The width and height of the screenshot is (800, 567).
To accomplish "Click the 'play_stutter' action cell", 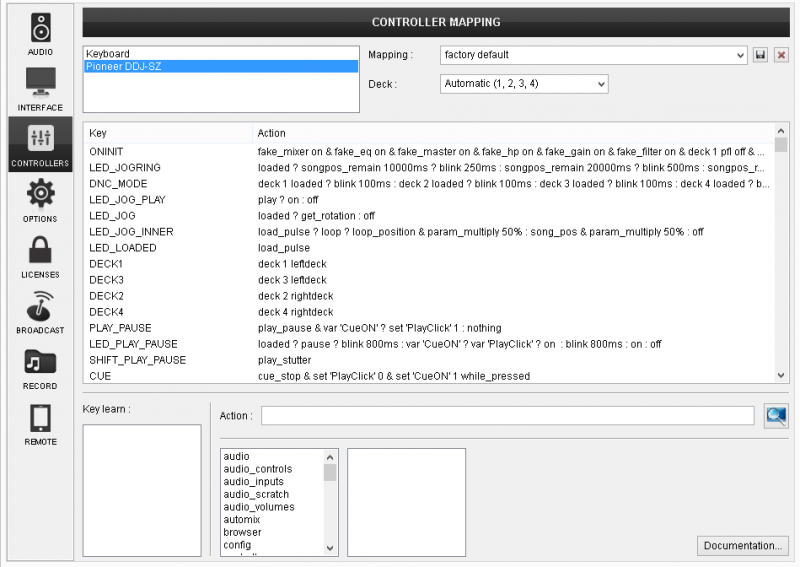I will (284, 360).
